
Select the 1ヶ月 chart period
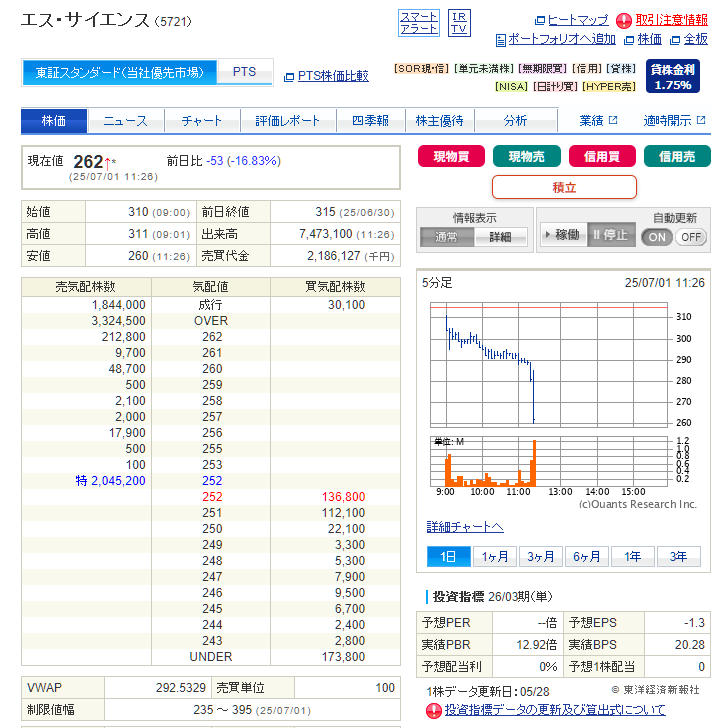[495, 556]
